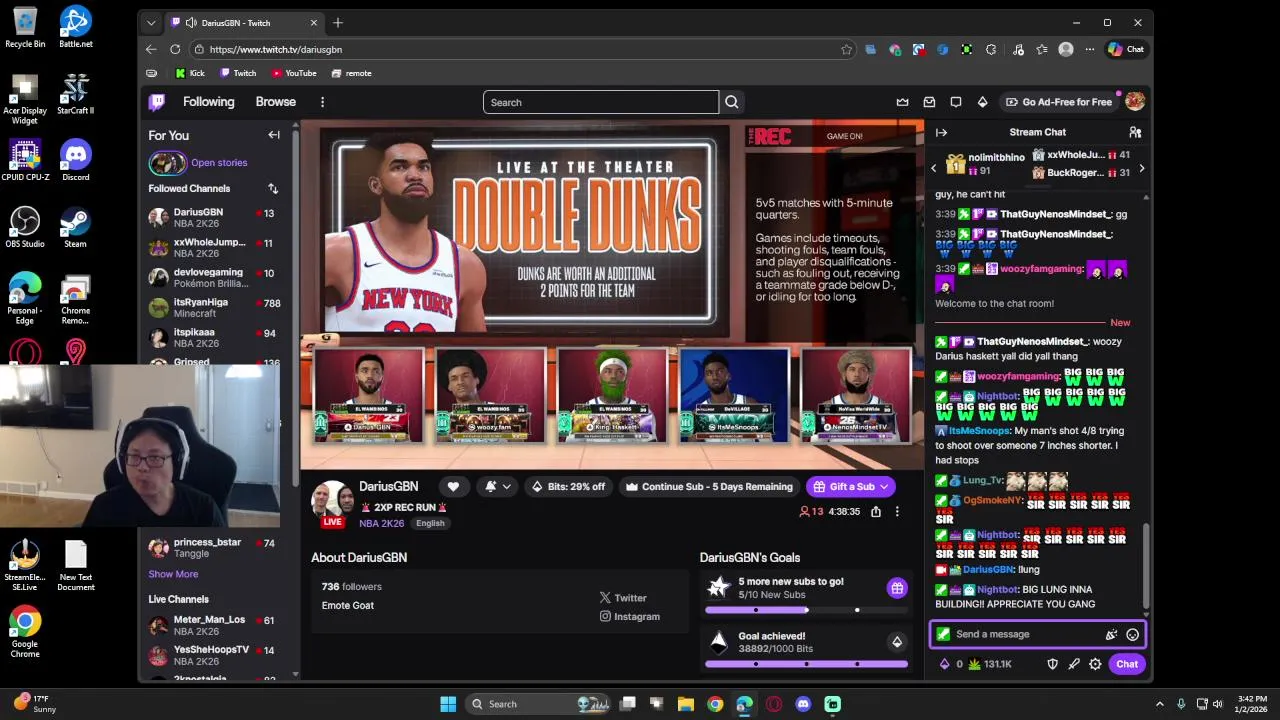The height and width of the screenshot is (720, 1280).
Task: Open the emote picker in chat
Action: point(1132,634)
